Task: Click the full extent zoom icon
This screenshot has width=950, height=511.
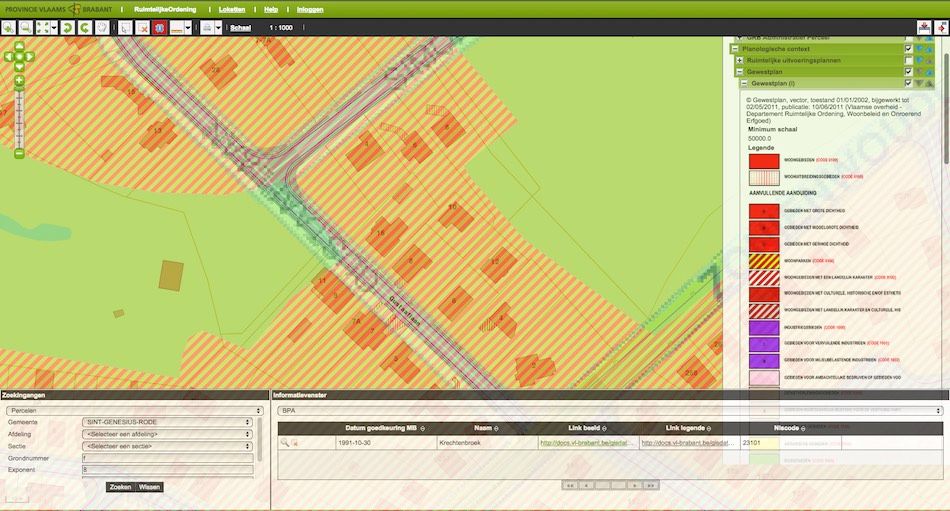Action: (x=42, y=28)
